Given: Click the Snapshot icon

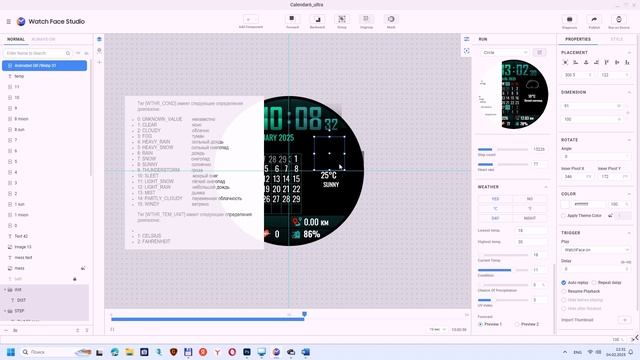Looking at the screenshot, I should 569,20.
